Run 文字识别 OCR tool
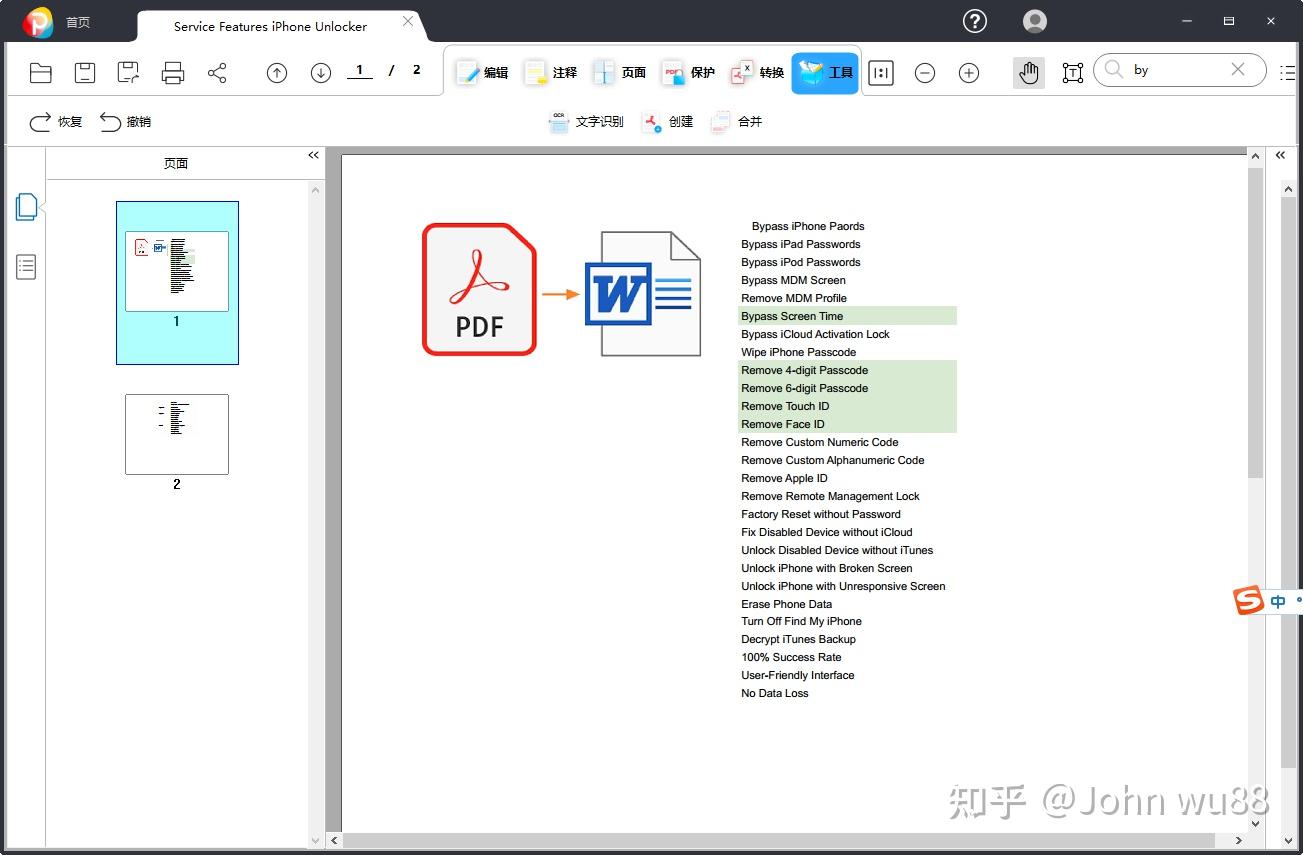The image size is (1303, 855). click(586, 122)
